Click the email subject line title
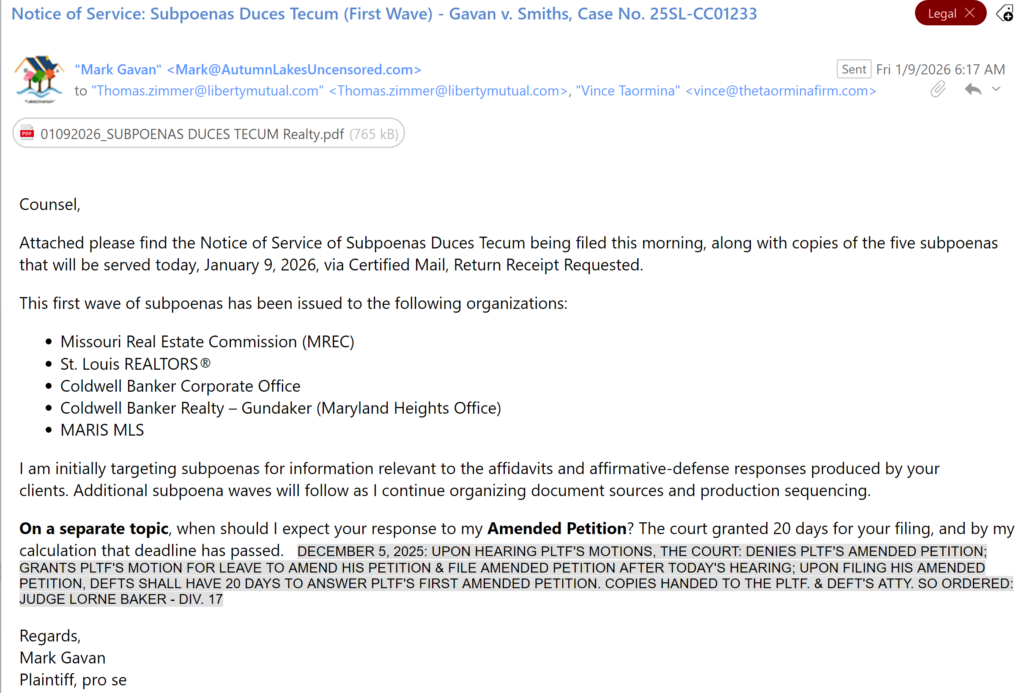This screenshot has height=693, width=1024. coord(384,14)
